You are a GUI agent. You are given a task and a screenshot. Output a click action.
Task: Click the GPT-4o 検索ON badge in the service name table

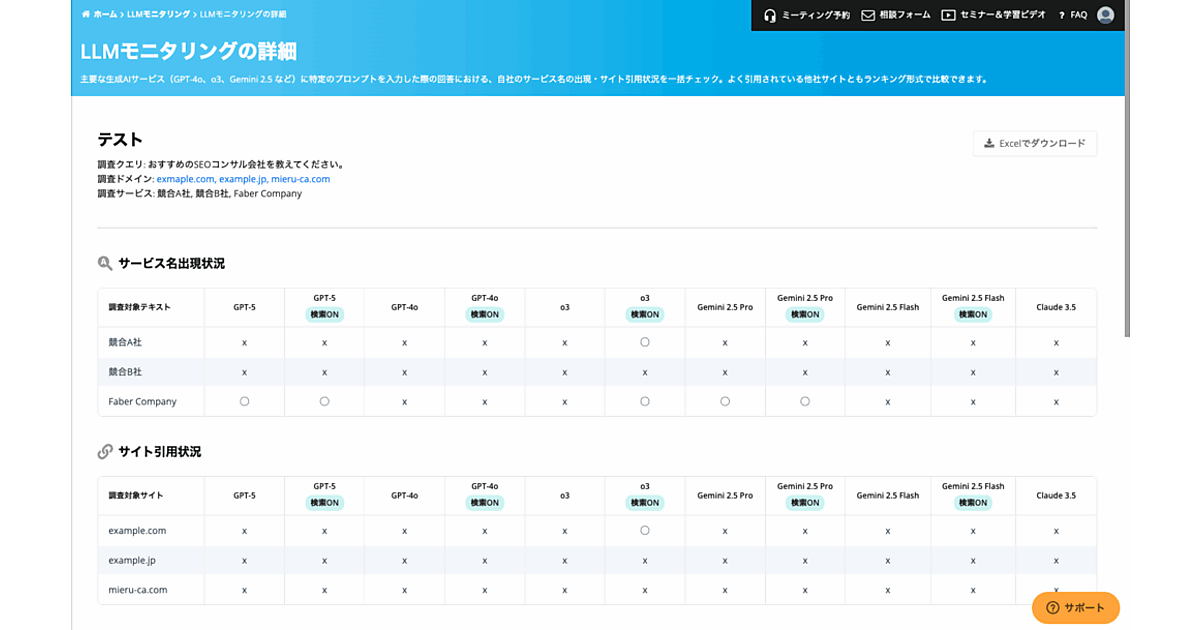coord(484,315)
